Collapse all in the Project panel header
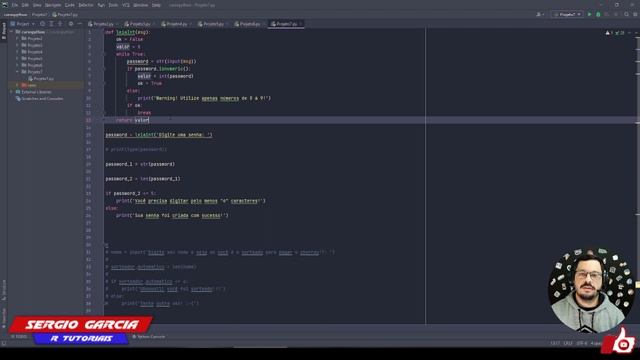 click(60, 24)
